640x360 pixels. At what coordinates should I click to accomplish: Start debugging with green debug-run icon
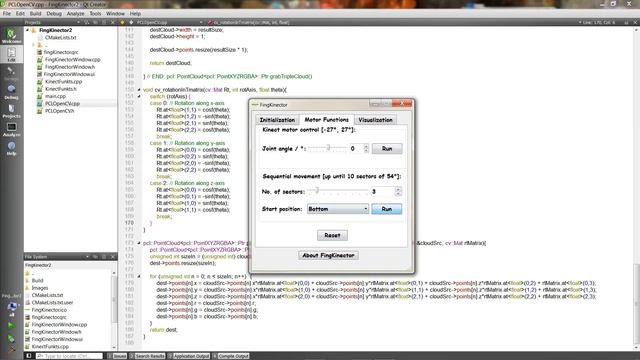pyautogui.click(x=11, y=338)
